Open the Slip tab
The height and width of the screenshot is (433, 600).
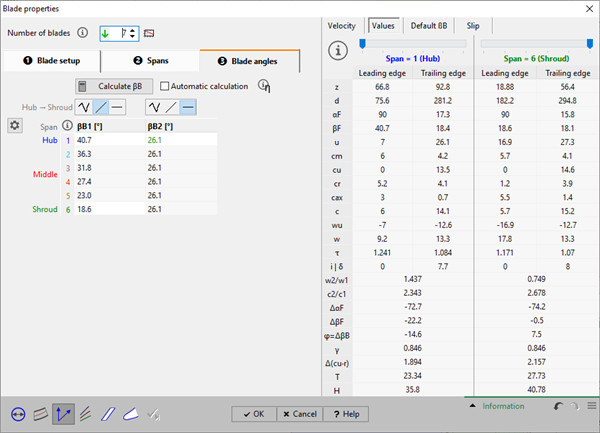click(x=473, y=26)
